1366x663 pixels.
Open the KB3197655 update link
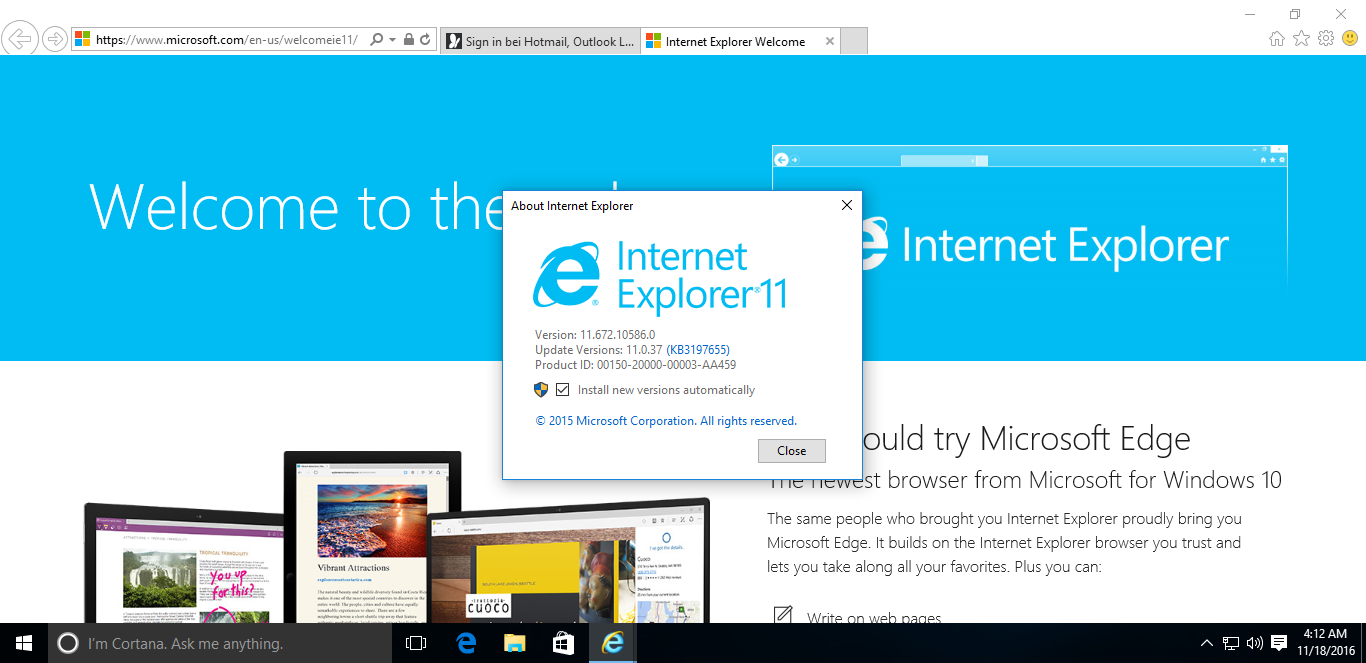coord(698,350)
